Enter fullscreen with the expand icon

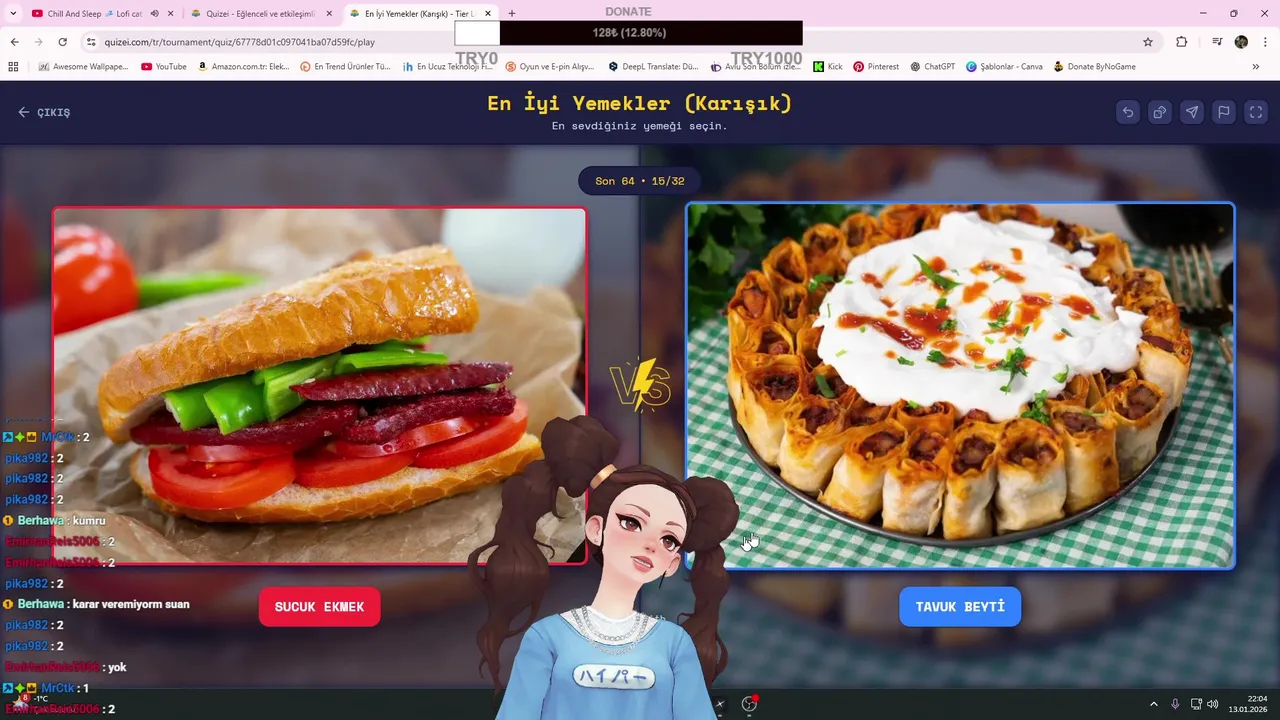[x=1256, y=112]
